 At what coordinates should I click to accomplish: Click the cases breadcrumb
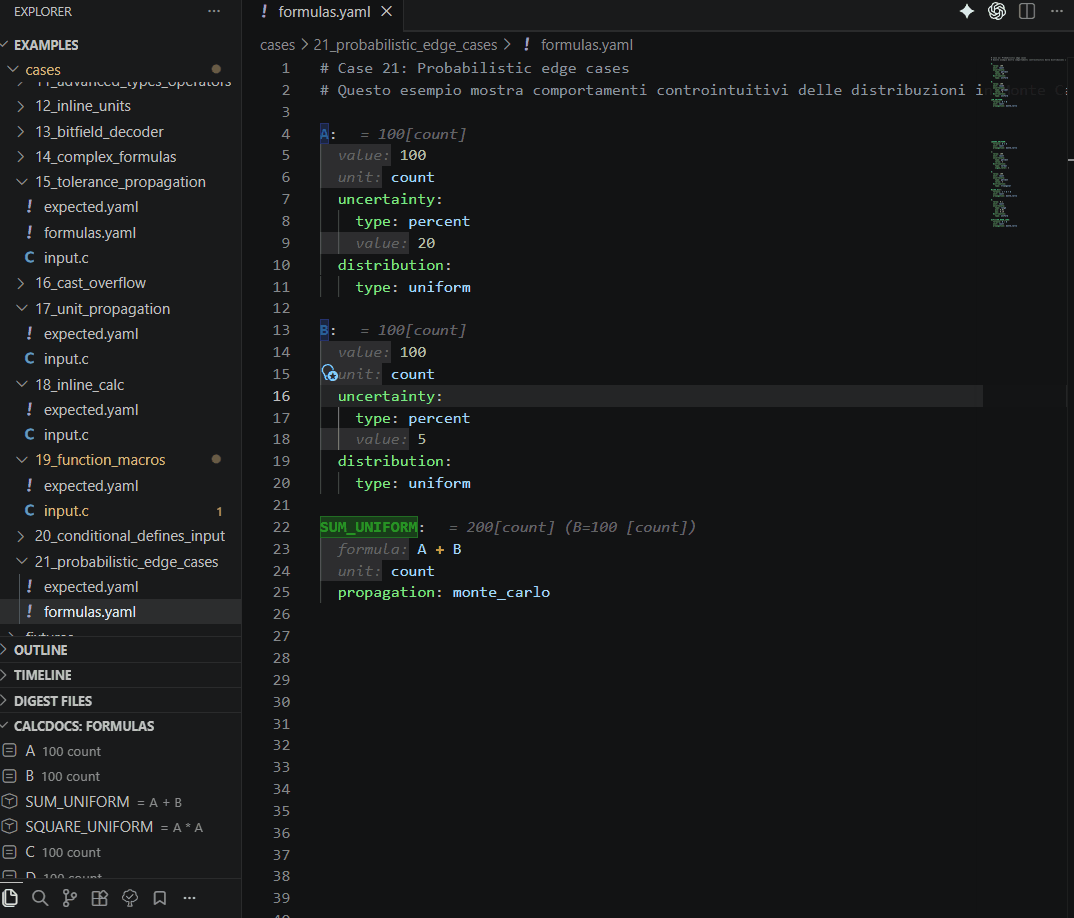(277, 45)
